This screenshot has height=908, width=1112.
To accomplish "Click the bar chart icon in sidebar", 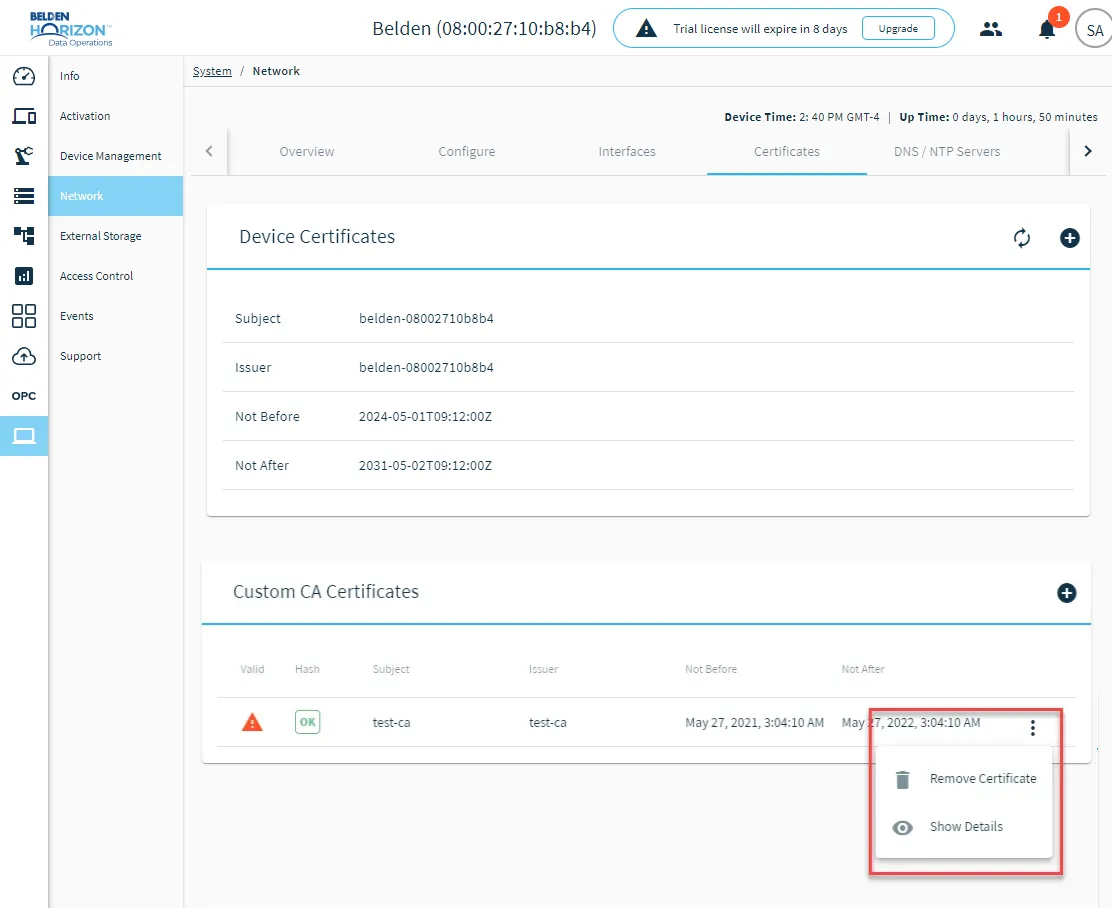I will point(24,276).
